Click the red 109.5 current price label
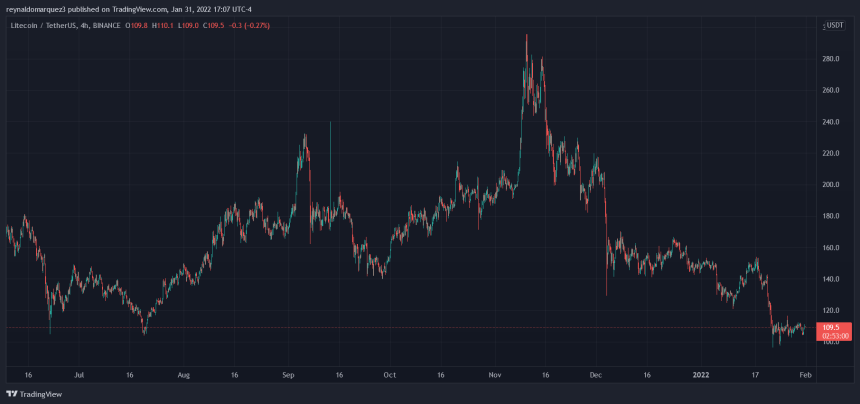The image size is (860, 404). 831,327
